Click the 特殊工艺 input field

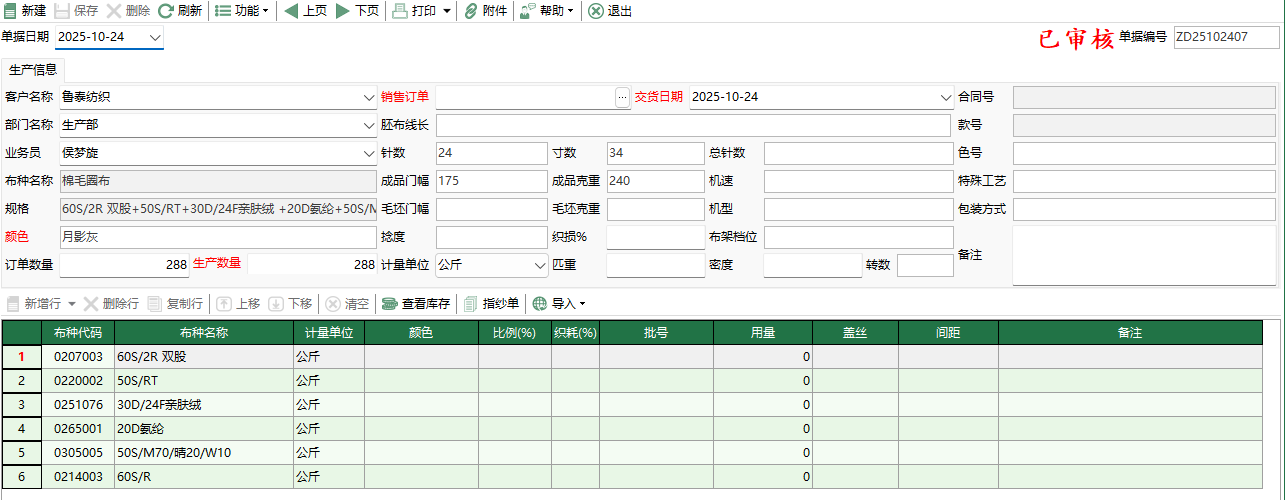pos(1145,181)
